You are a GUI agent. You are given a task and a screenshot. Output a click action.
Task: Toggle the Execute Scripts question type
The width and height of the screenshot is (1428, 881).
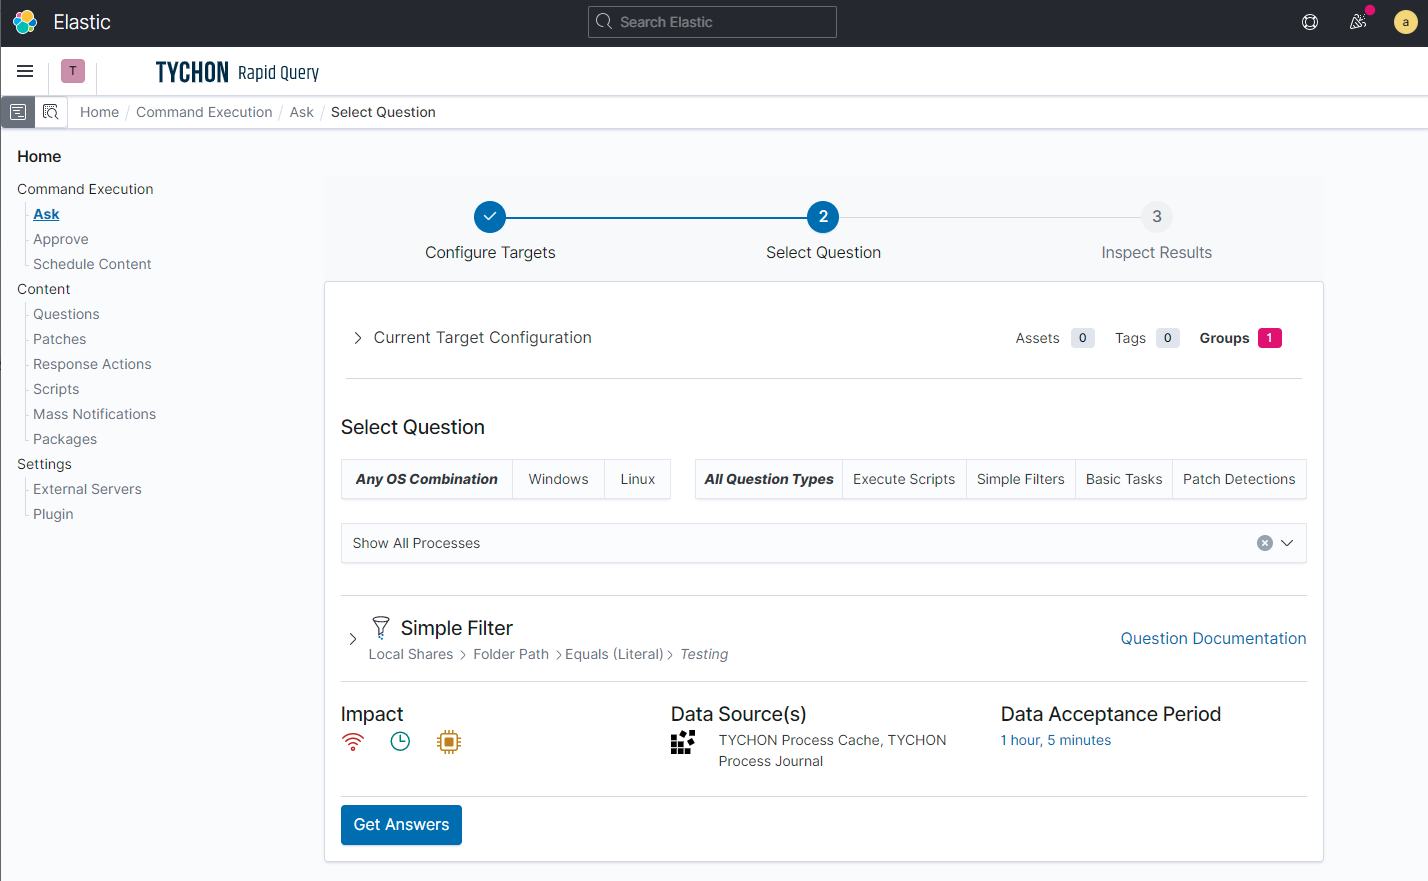coord(904,479)
